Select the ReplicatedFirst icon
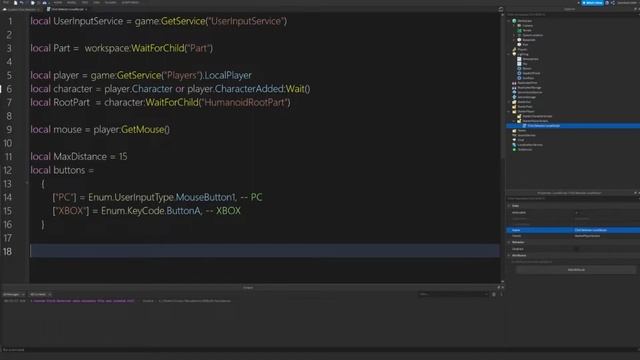The image size is (640, 360). [x=514, y=83]
